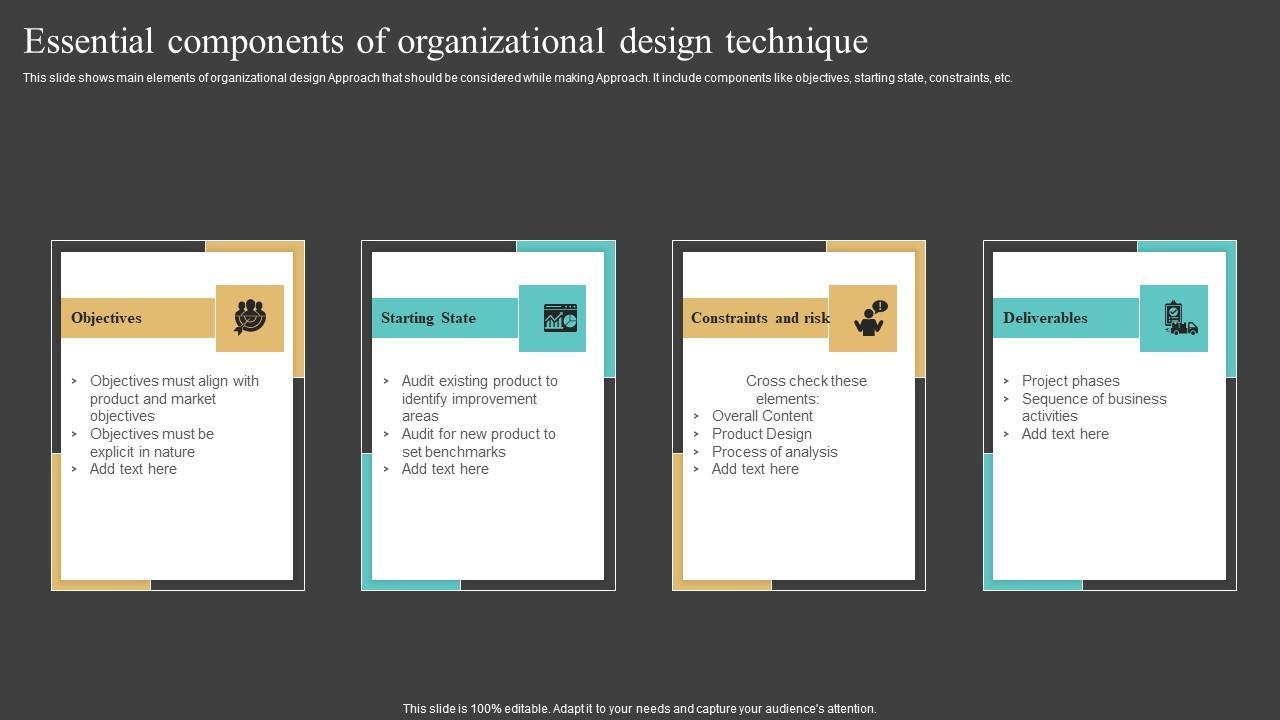The image size is (1280, 720).
Task: Select the 'Product Design' bullet
Action: pos(761,434)
